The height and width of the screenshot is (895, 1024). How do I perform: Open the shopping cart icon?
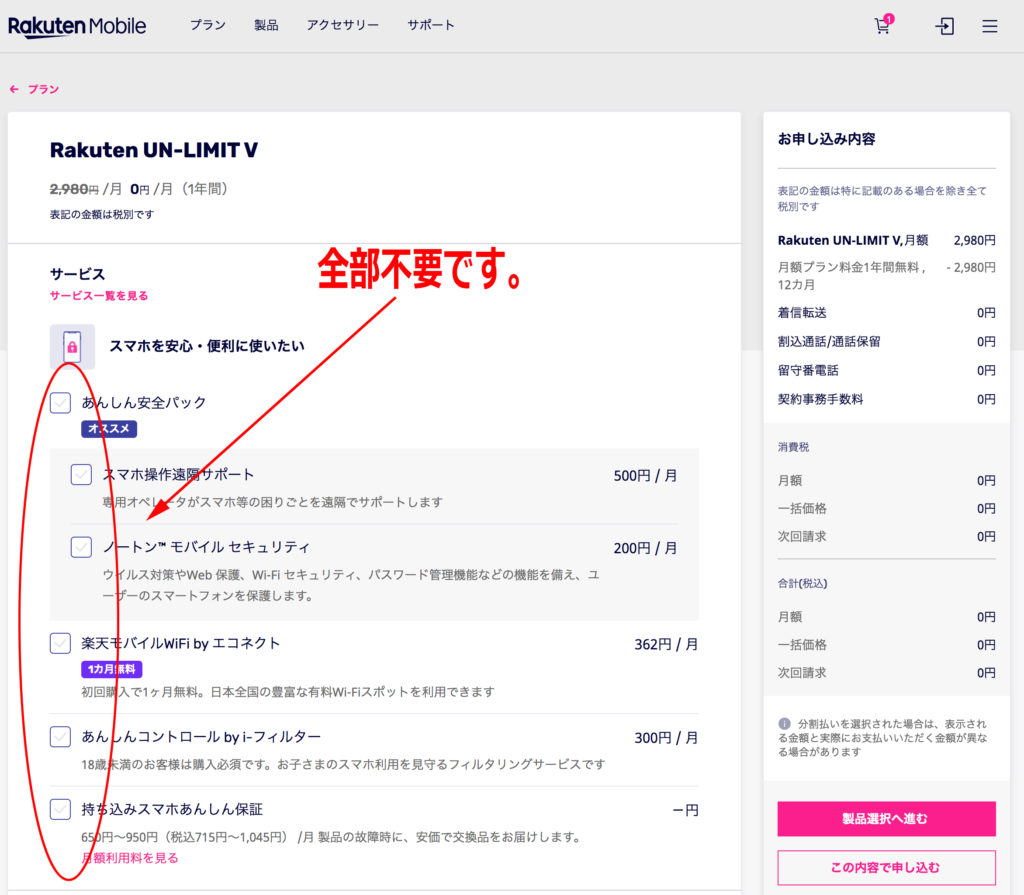pos(882,27)
